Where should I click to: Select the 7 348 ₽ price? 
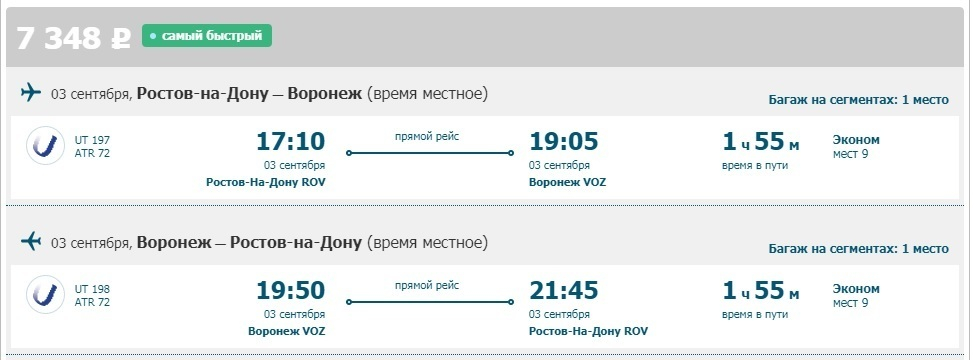[x=73, y=38]
